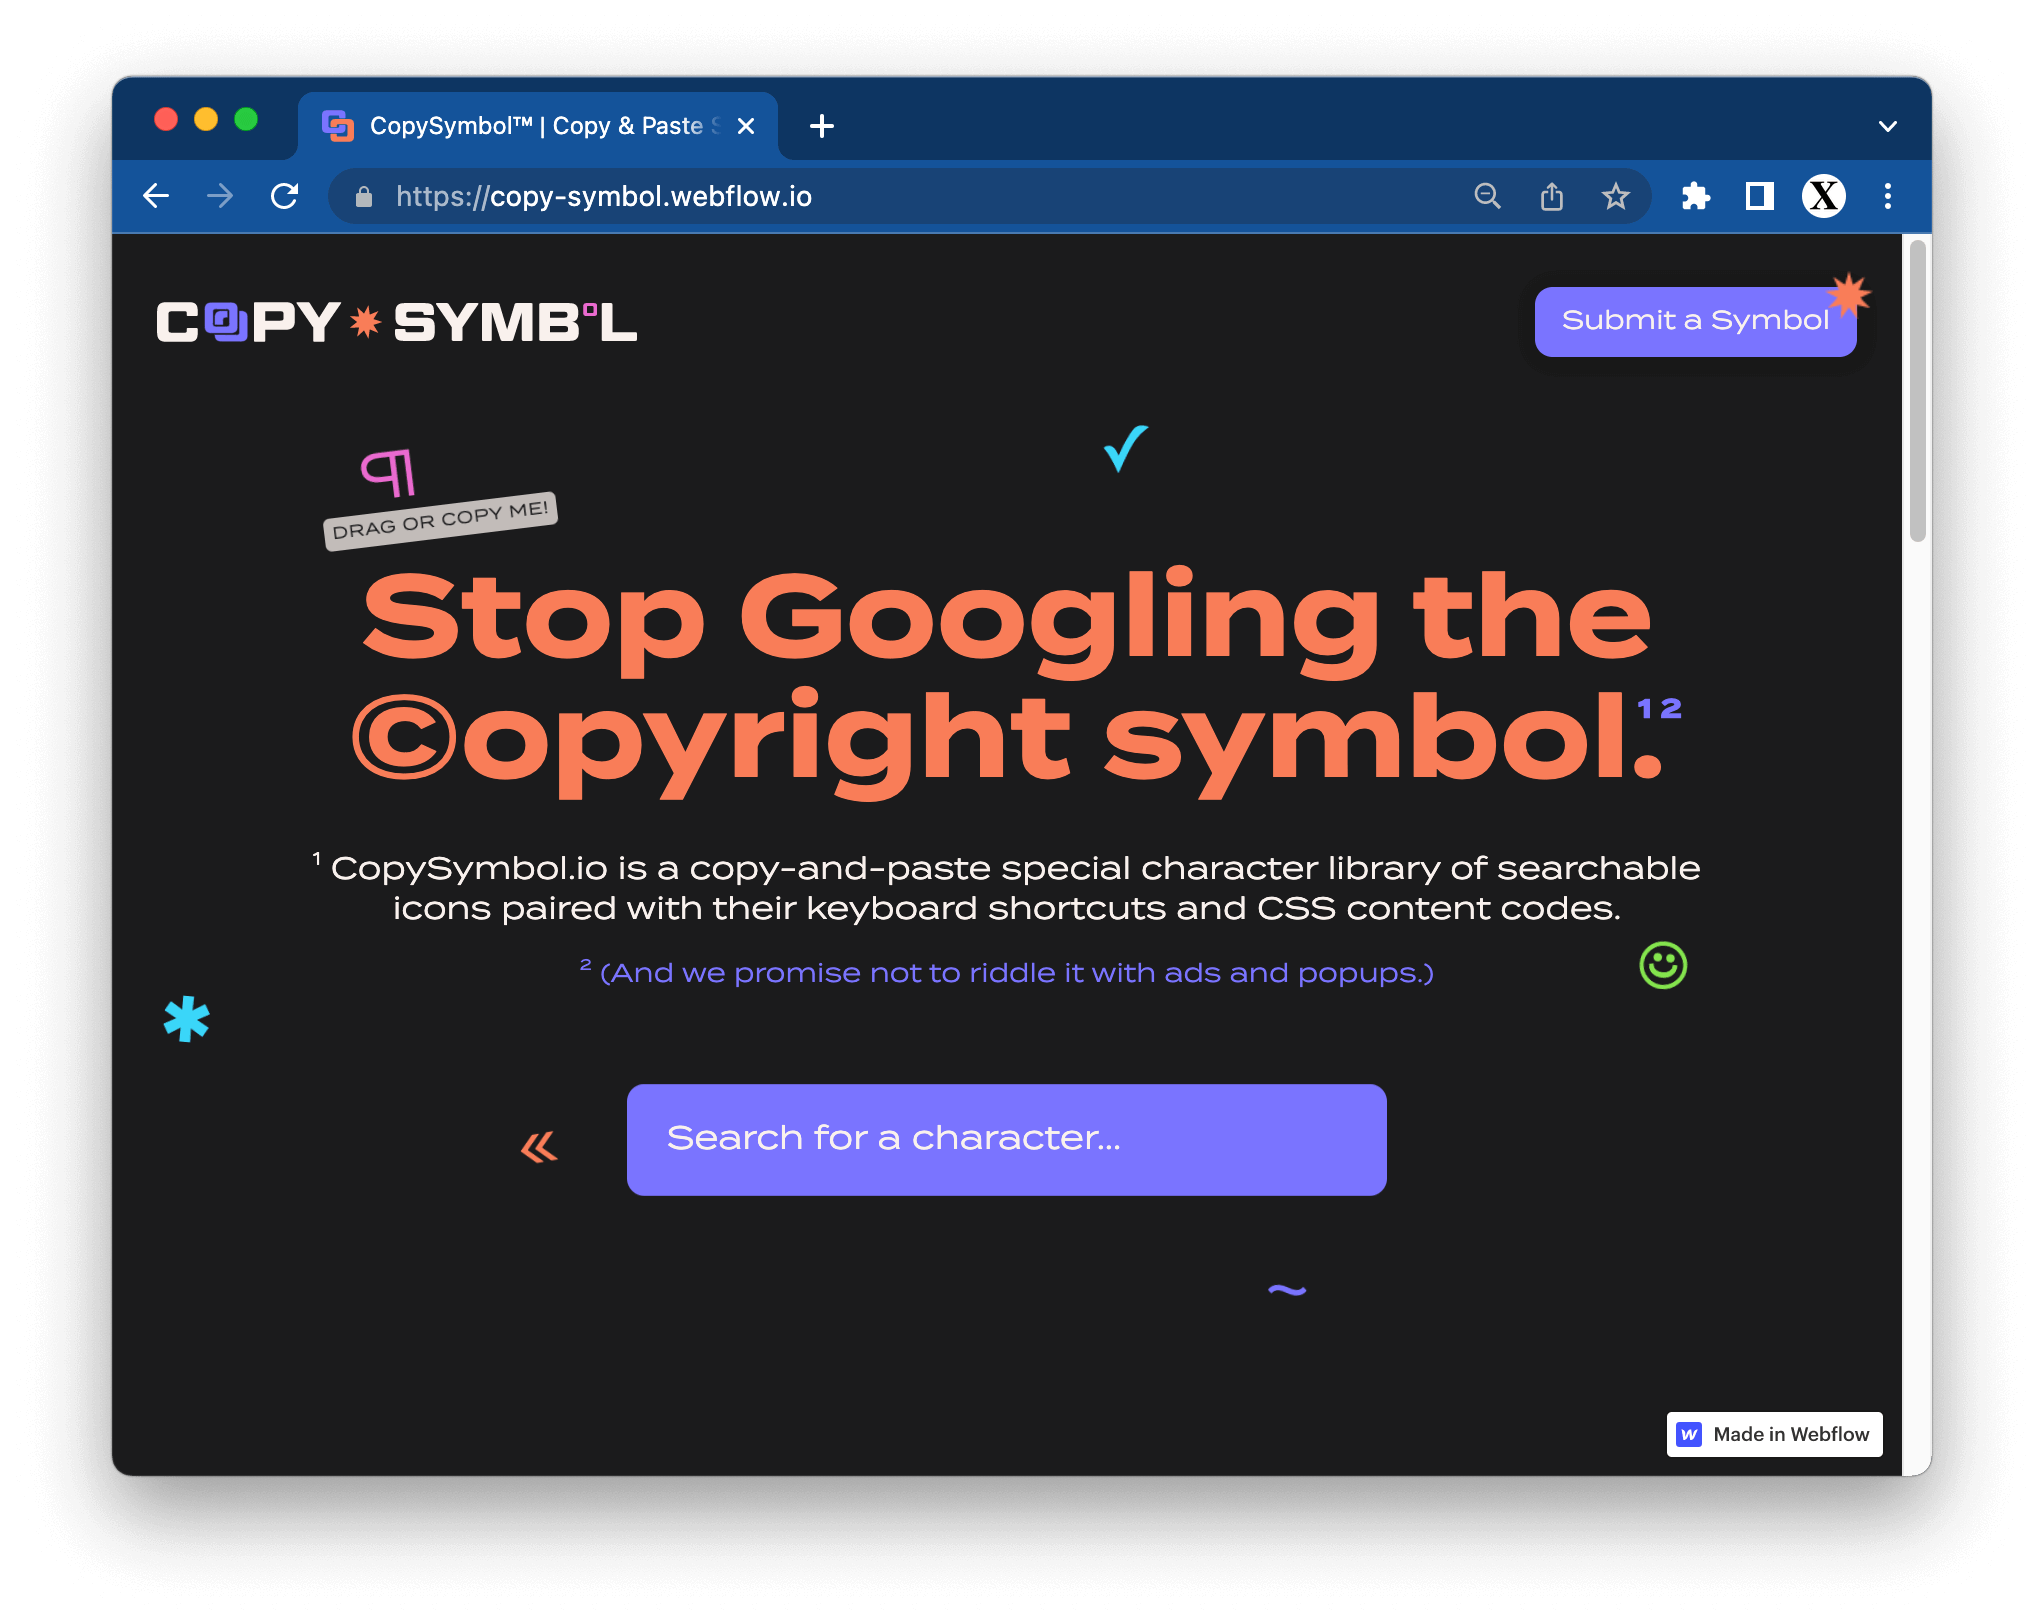Click the zoom magnifier icon in address bar
Image resolution: width=2044 pixels, height=1624 pixels.
(x=1487, y=196)
